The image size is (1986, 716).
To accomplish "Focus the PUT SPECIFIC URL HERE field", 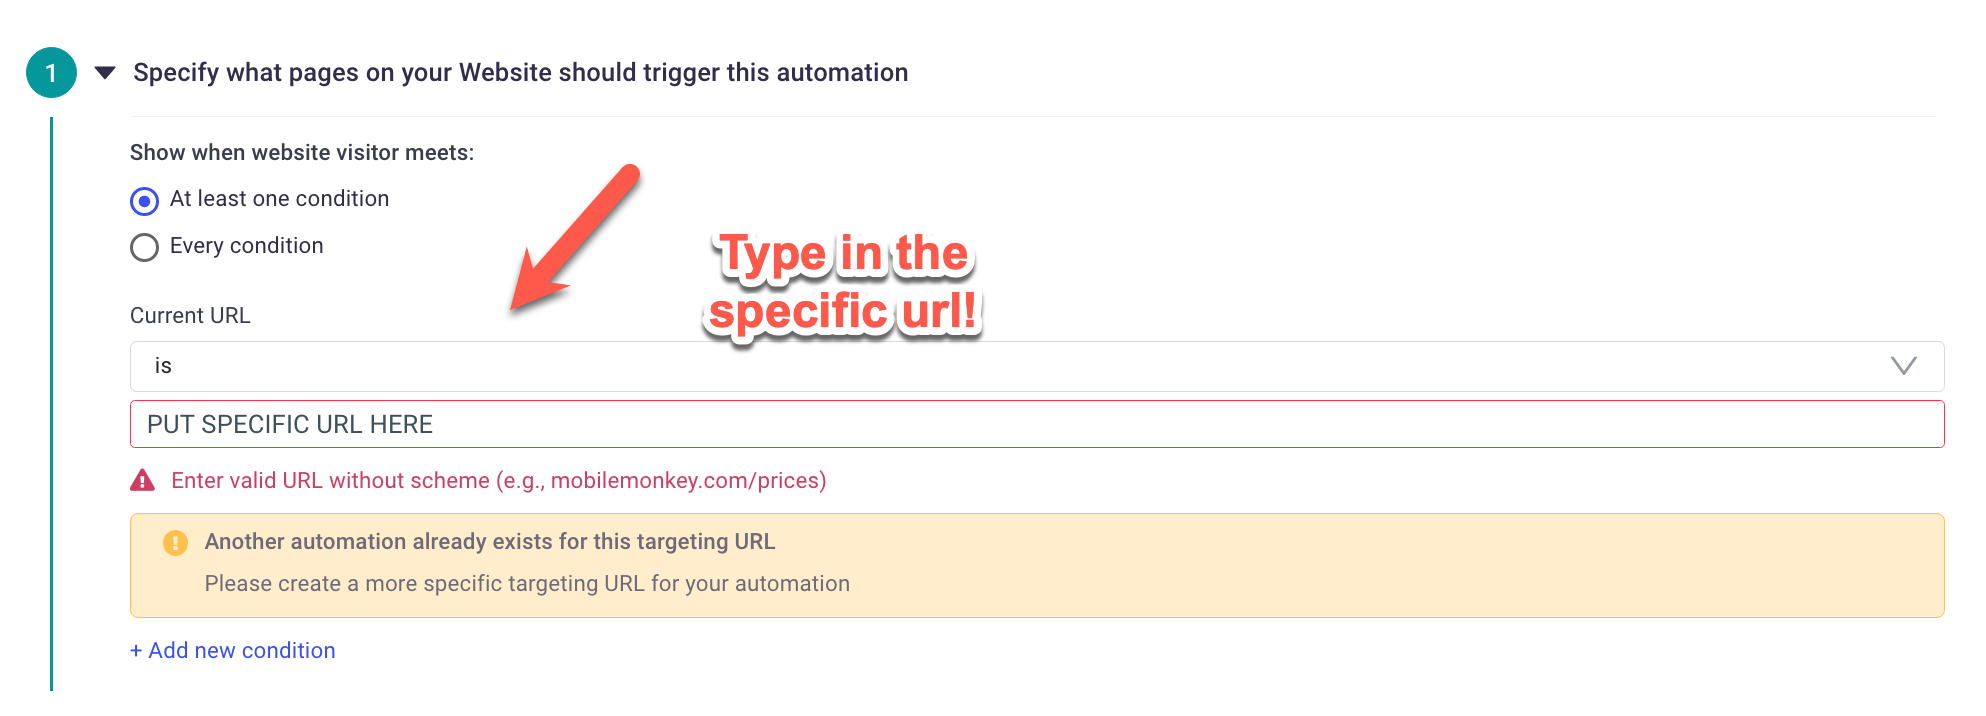I will (x=1037, y=424).
